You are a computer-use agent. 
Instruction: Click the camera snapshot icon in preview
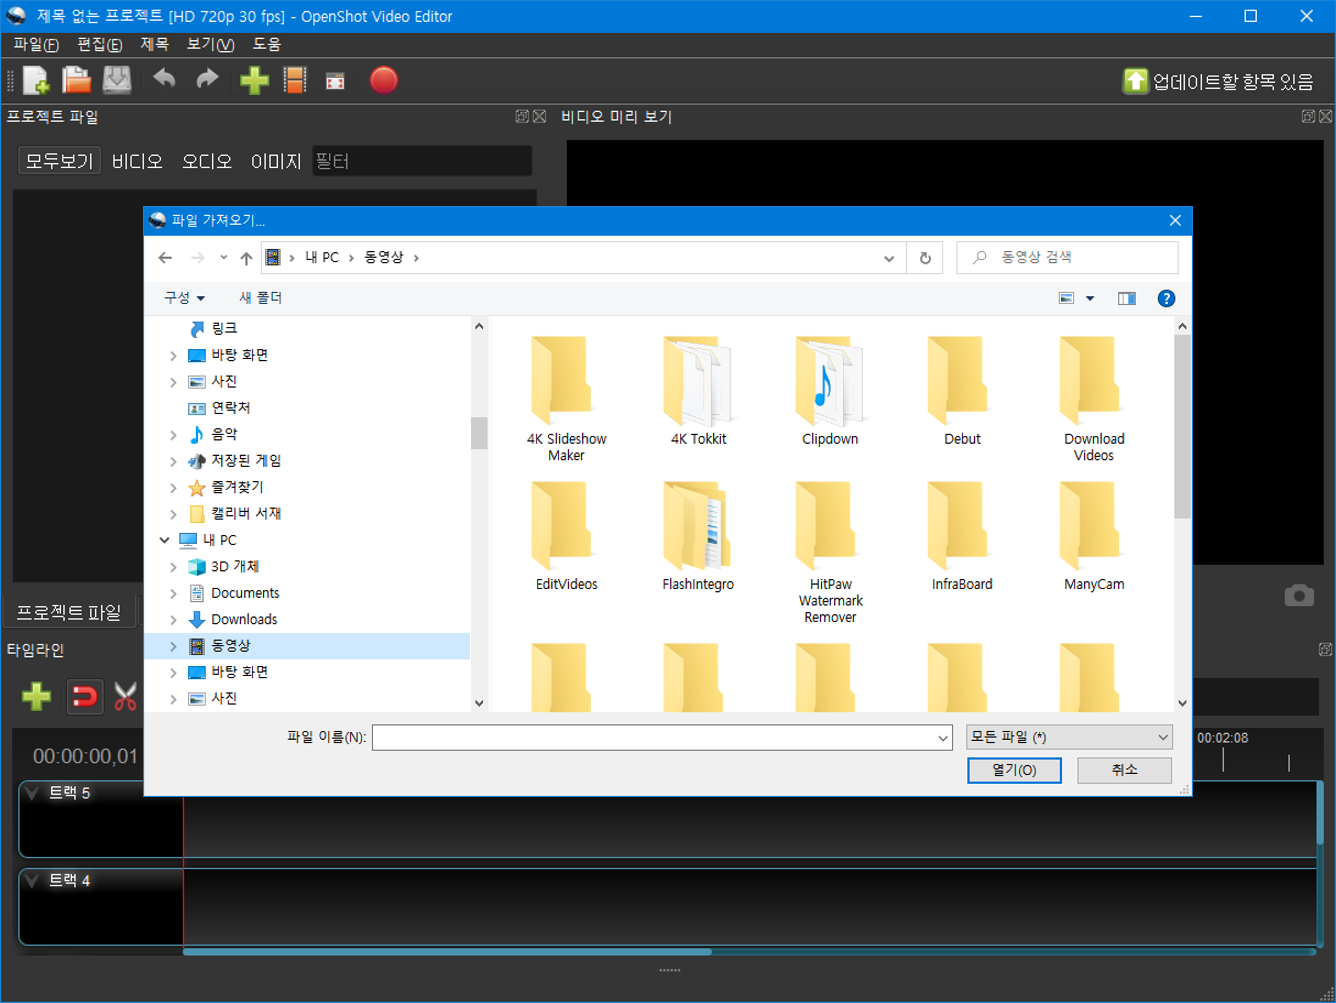coord(1299,596)
